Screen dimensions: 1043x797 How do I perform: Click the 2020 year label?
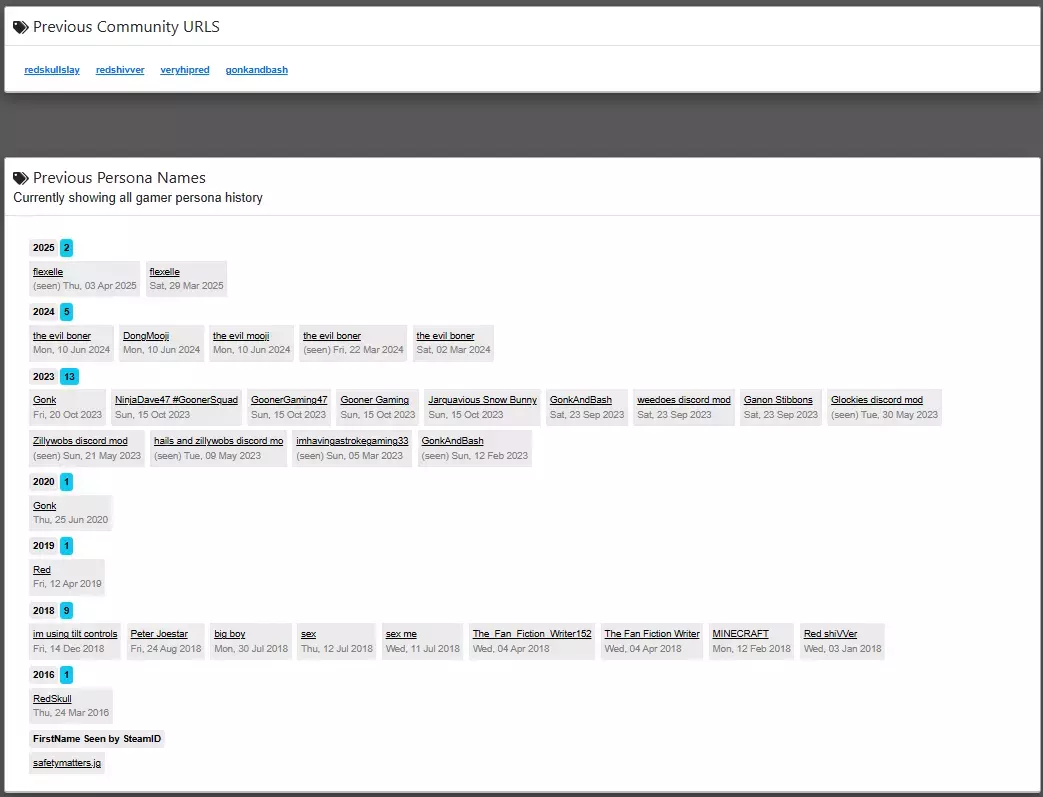click(x=44, y=482)
